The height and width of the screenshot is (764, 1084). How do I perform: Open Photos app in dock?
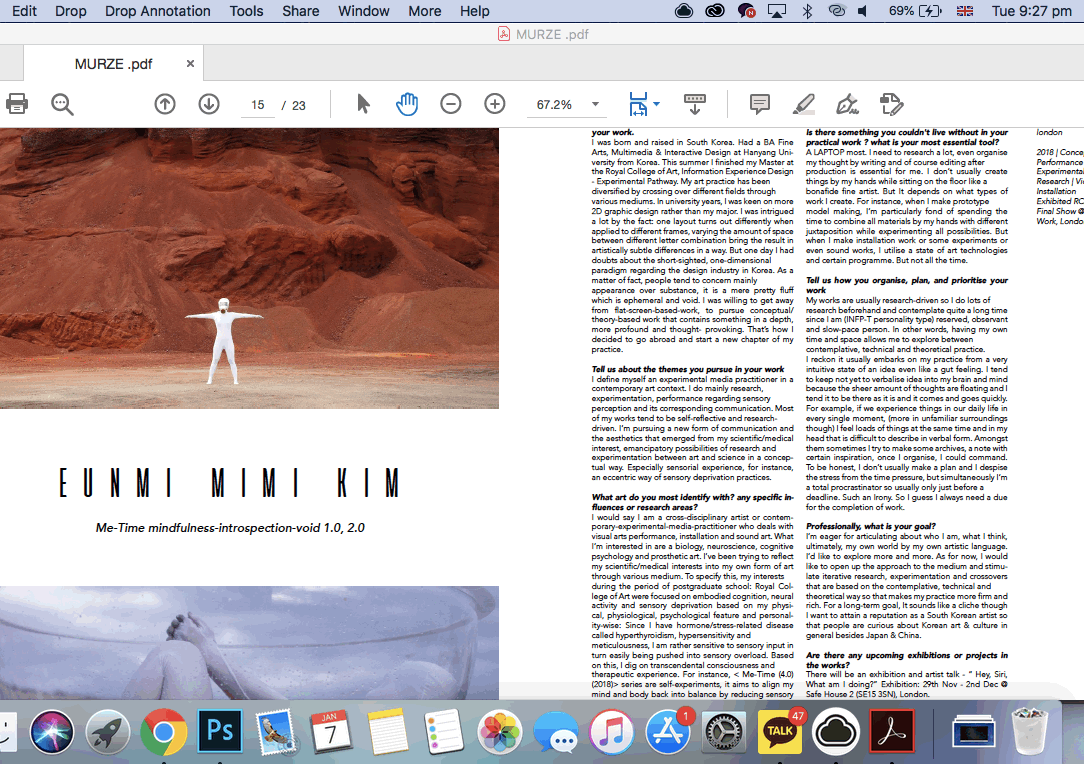499,732
